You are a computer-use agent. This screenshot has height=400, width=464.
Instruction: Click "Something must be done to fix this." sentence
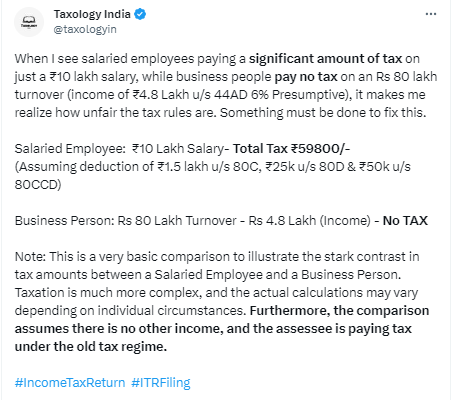click(x=323, y=113)
